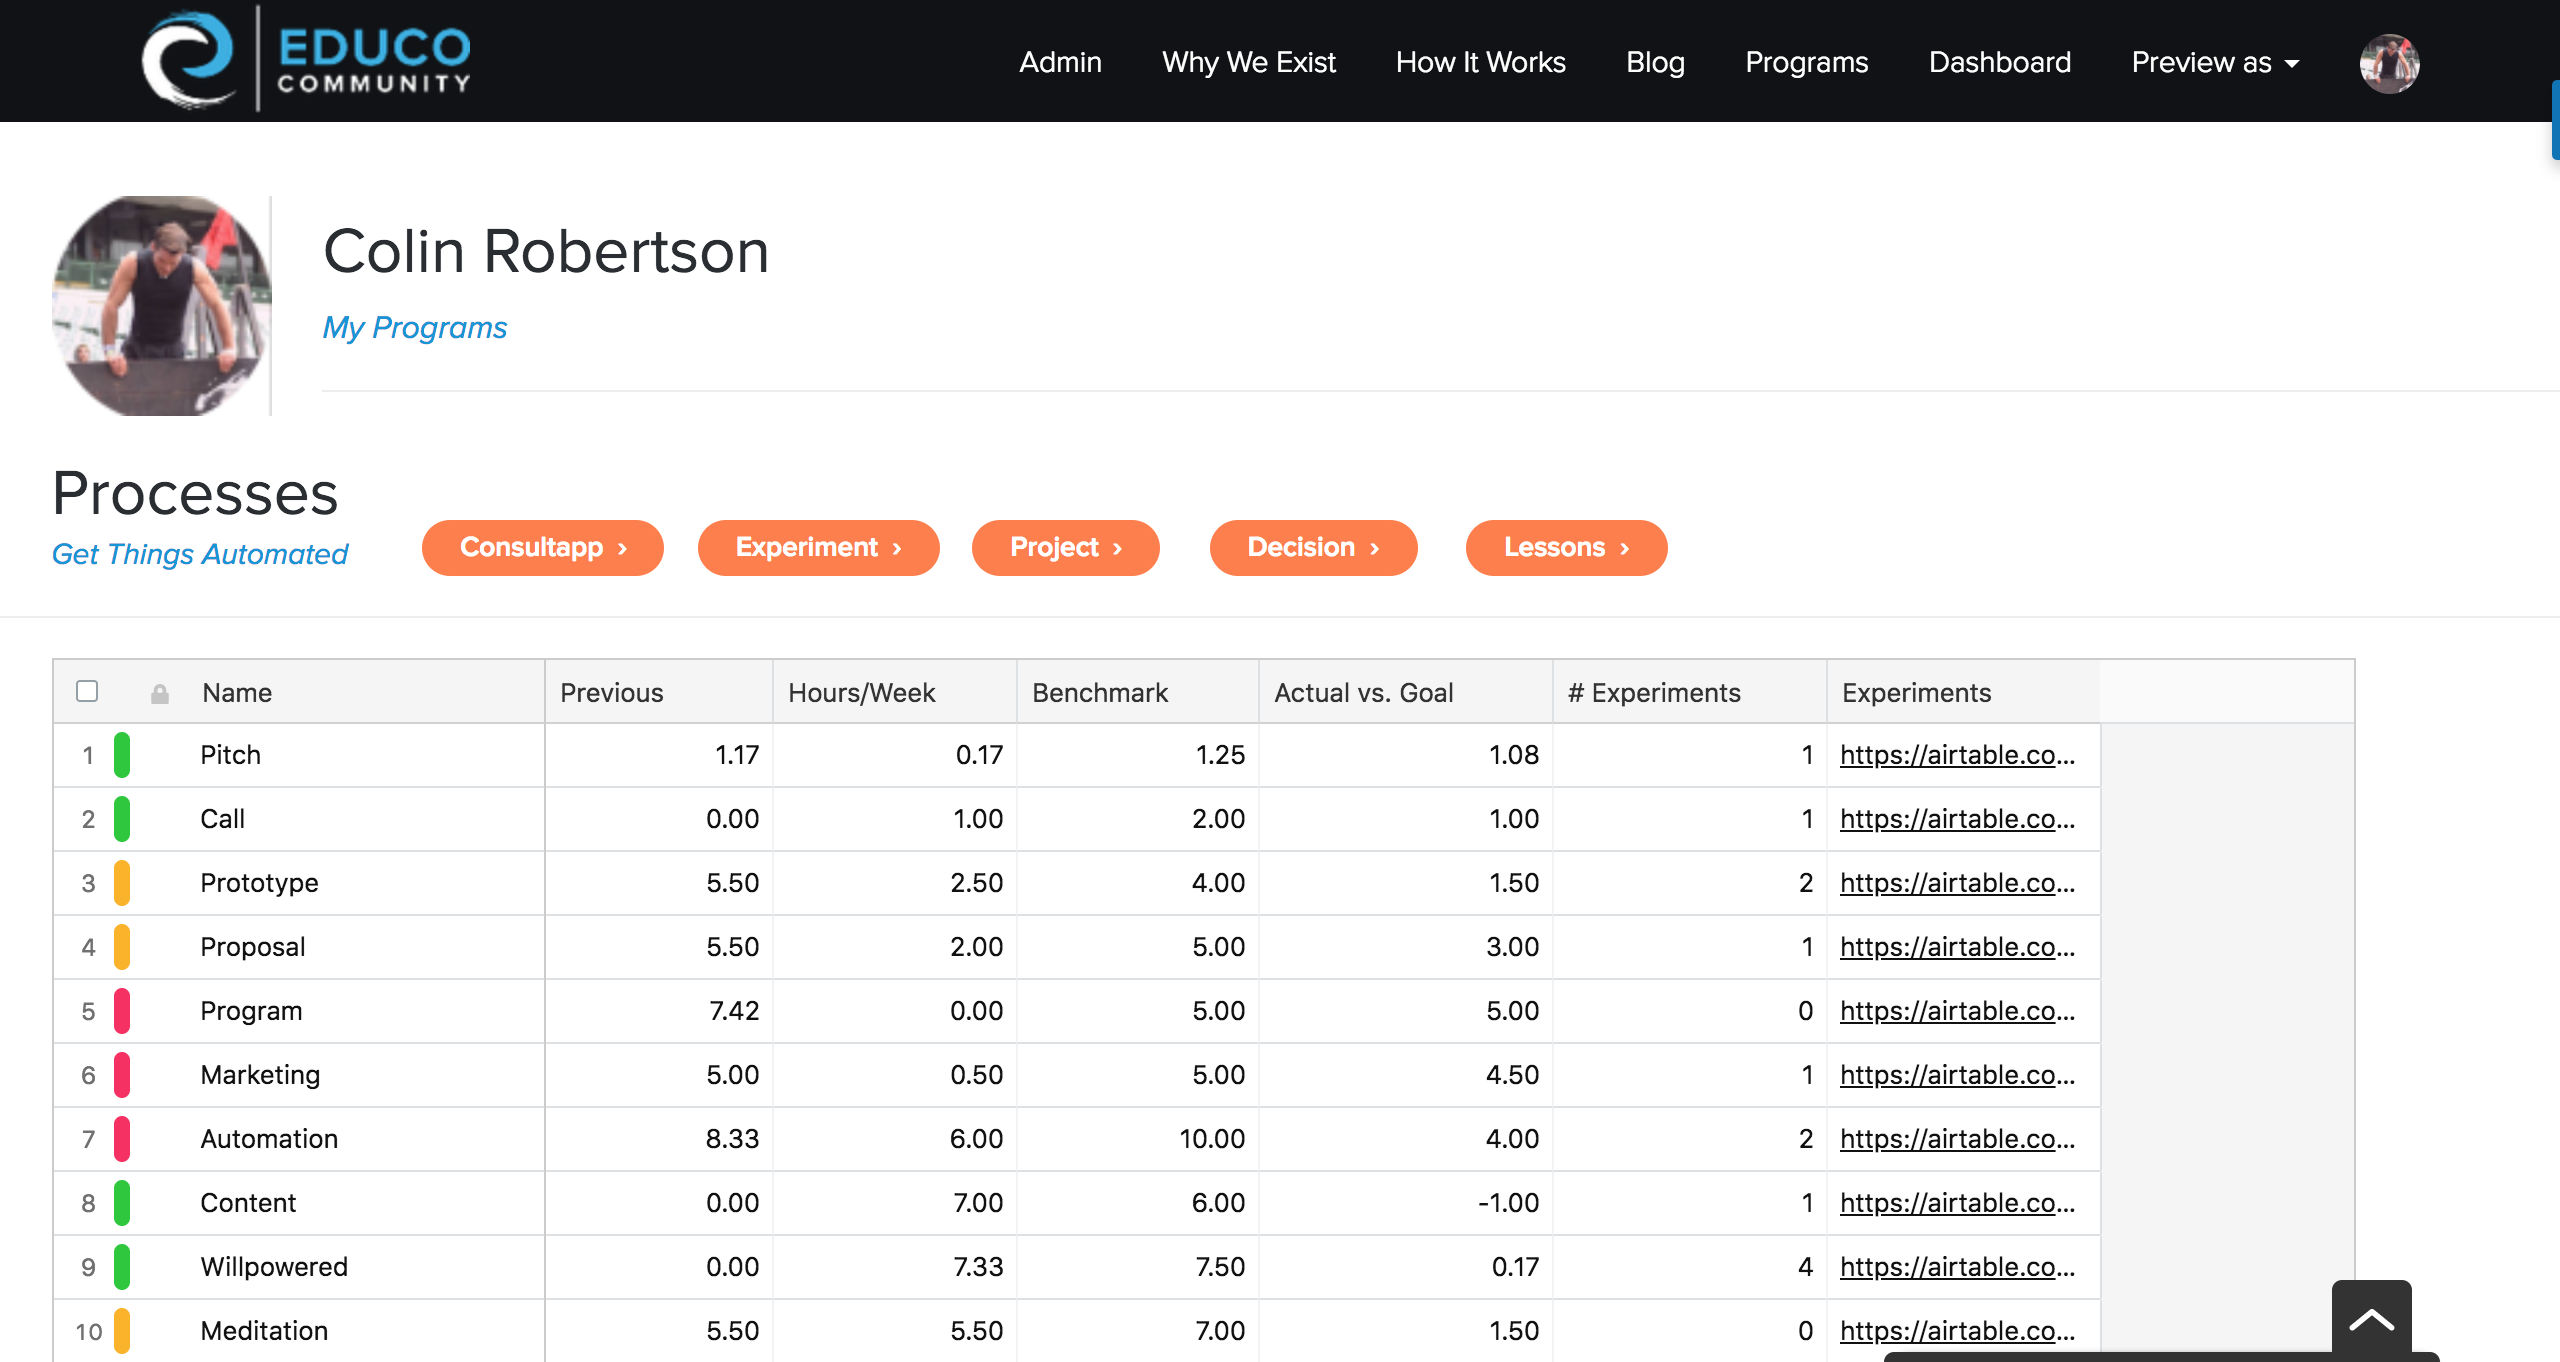Open the airtable link in Willpowered row
Image resolution: width=2560 pixels, height=1362 pixels.
pyautogui.click(x=1957, y=1267)
